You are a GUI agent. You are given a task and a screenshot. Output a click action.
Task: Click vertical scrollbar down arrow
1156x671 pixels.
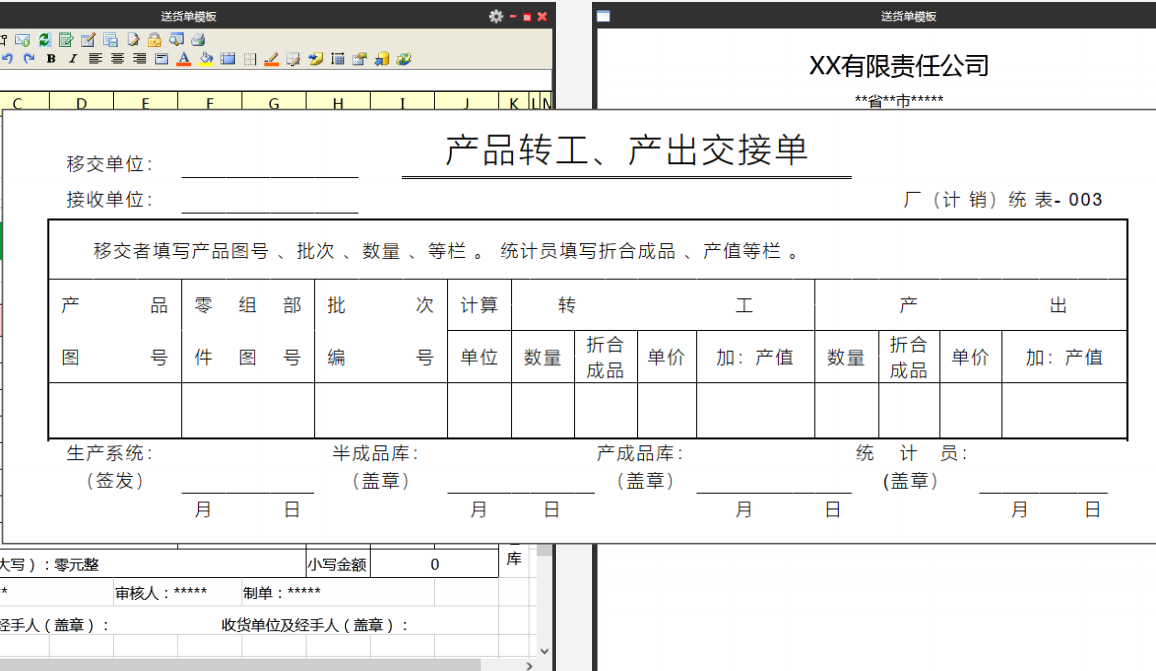(x=545, y=651)
